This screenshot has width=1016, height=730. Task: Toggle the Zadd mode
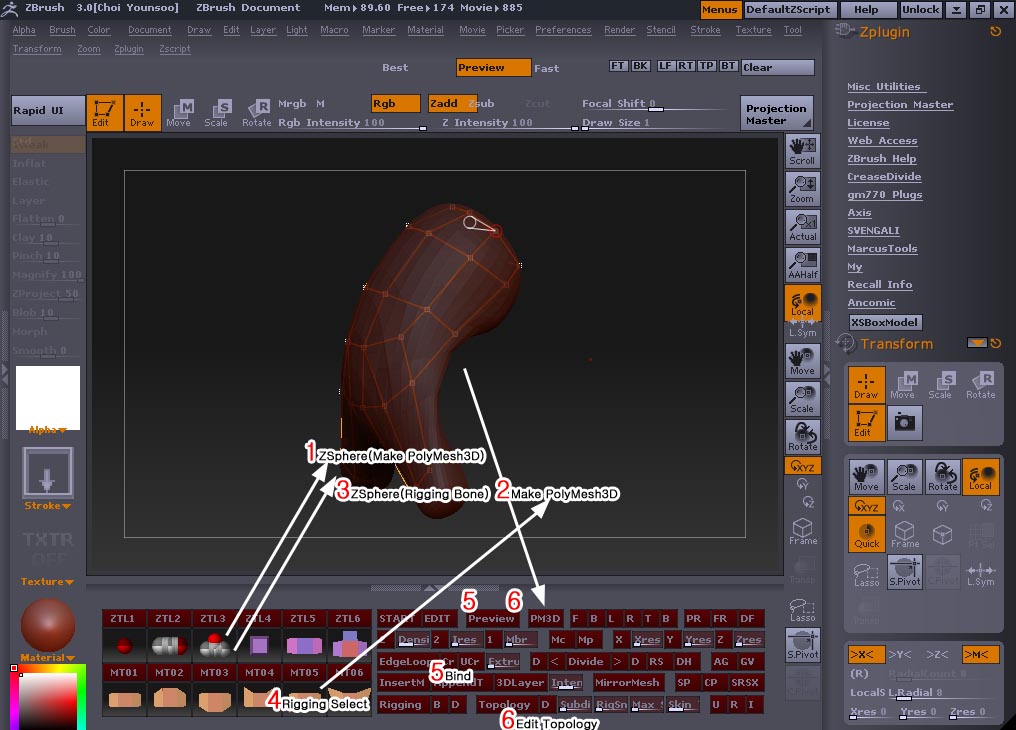pyautogui.click(x=444, y=103)
